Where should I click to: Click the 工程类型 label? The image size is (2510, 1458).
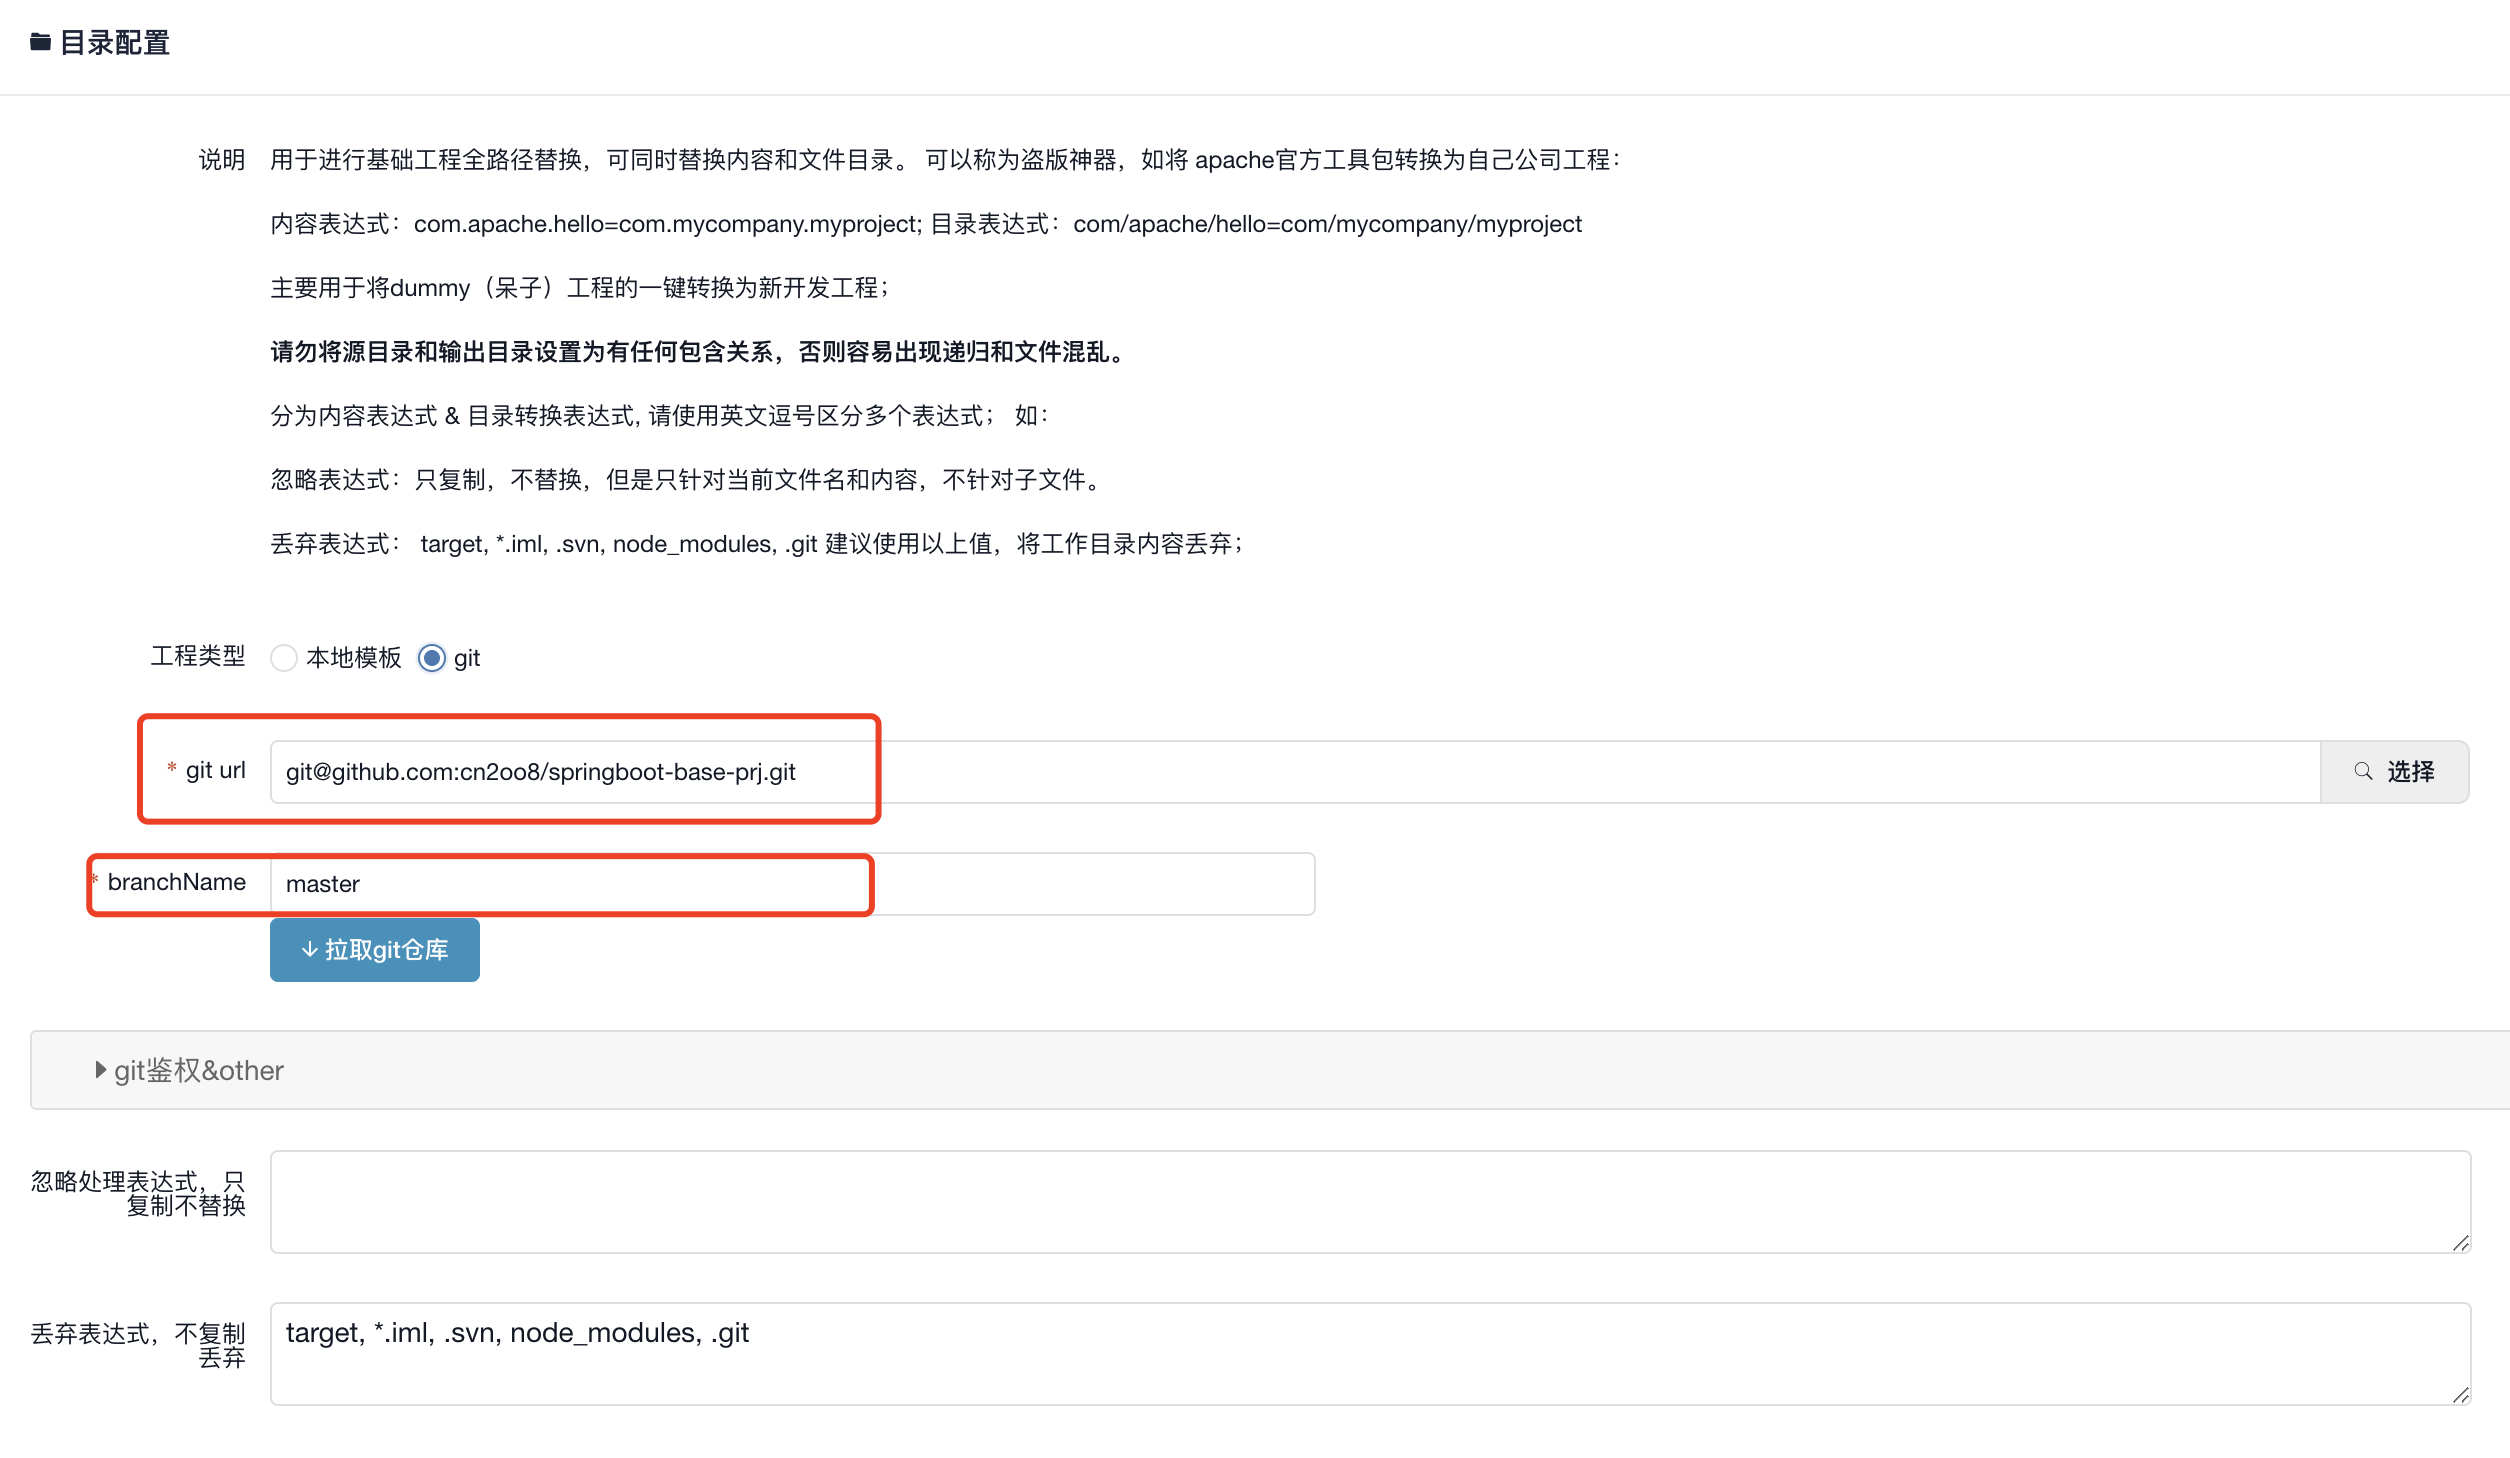pyautogui.click(x=198, y=656)
